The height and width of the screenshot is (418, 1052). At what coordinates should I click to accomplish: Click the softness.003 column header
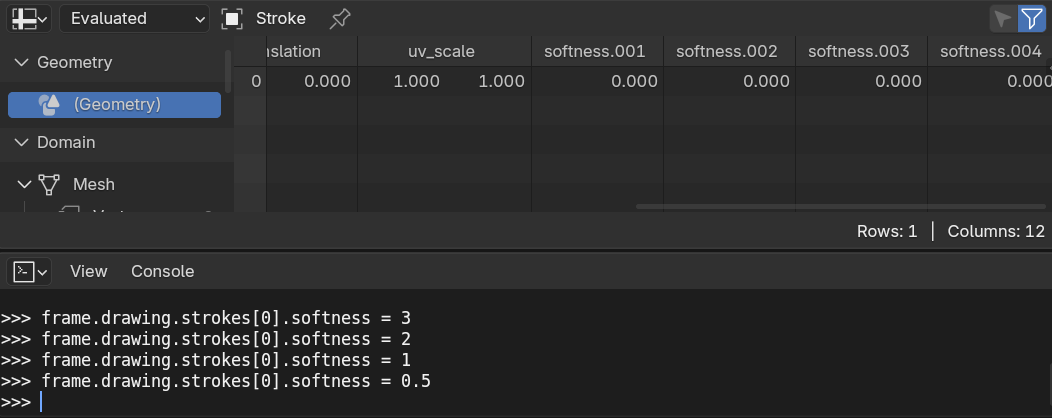(x=861, y=52)
